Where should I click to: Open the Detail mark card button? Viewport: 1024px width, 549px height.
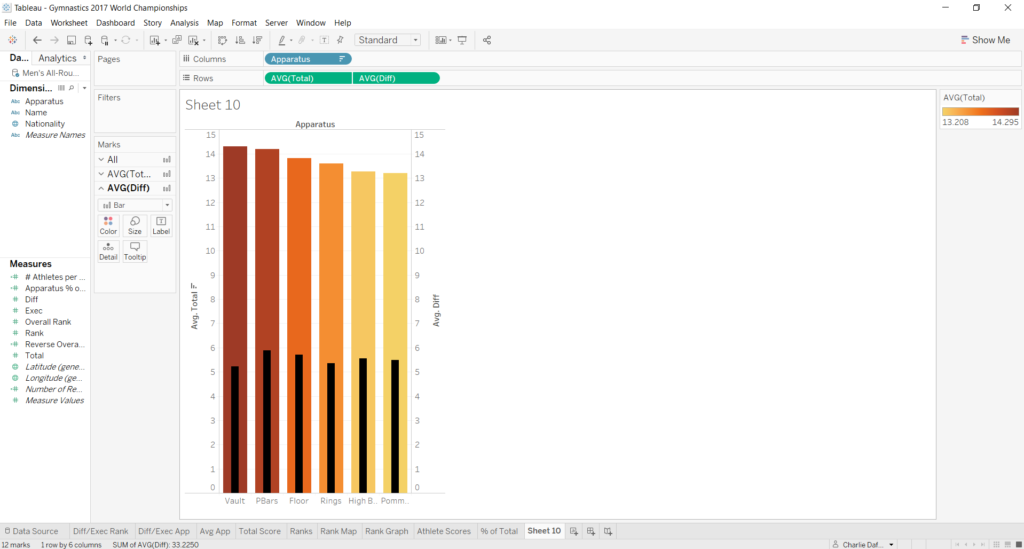(108, 251)
